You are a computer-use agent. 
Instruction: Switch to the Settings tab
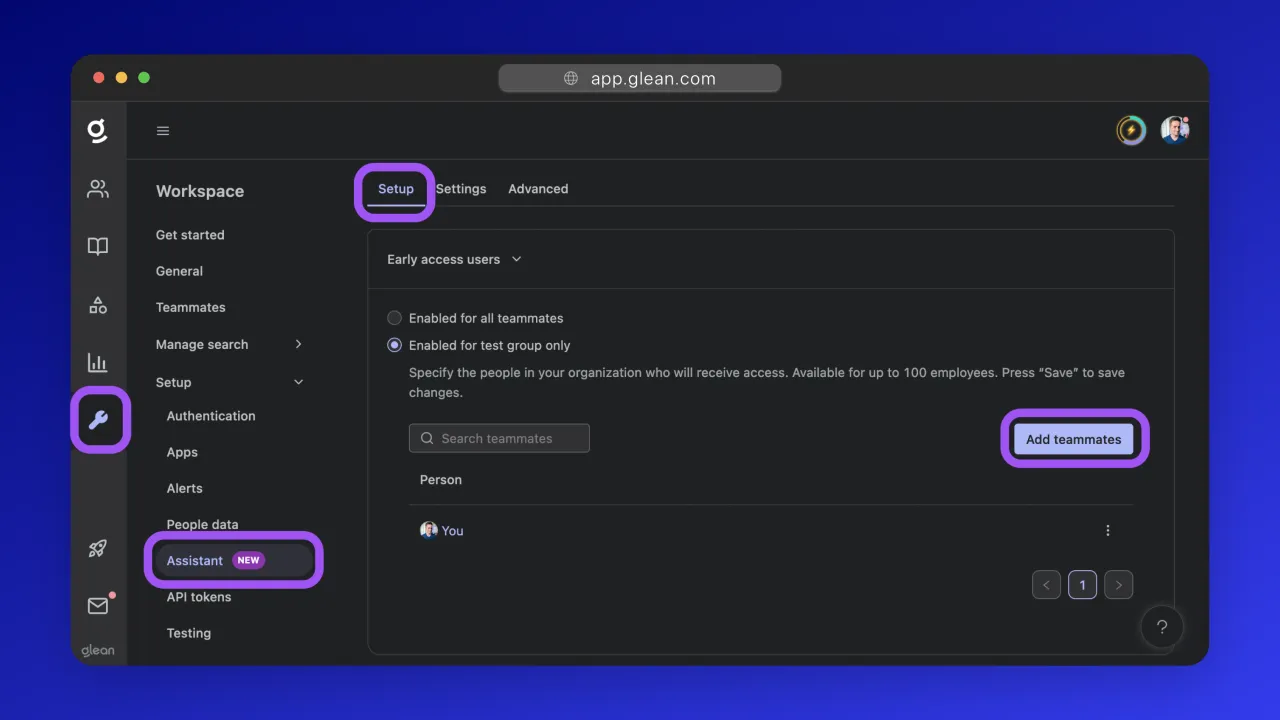(461, 189)
